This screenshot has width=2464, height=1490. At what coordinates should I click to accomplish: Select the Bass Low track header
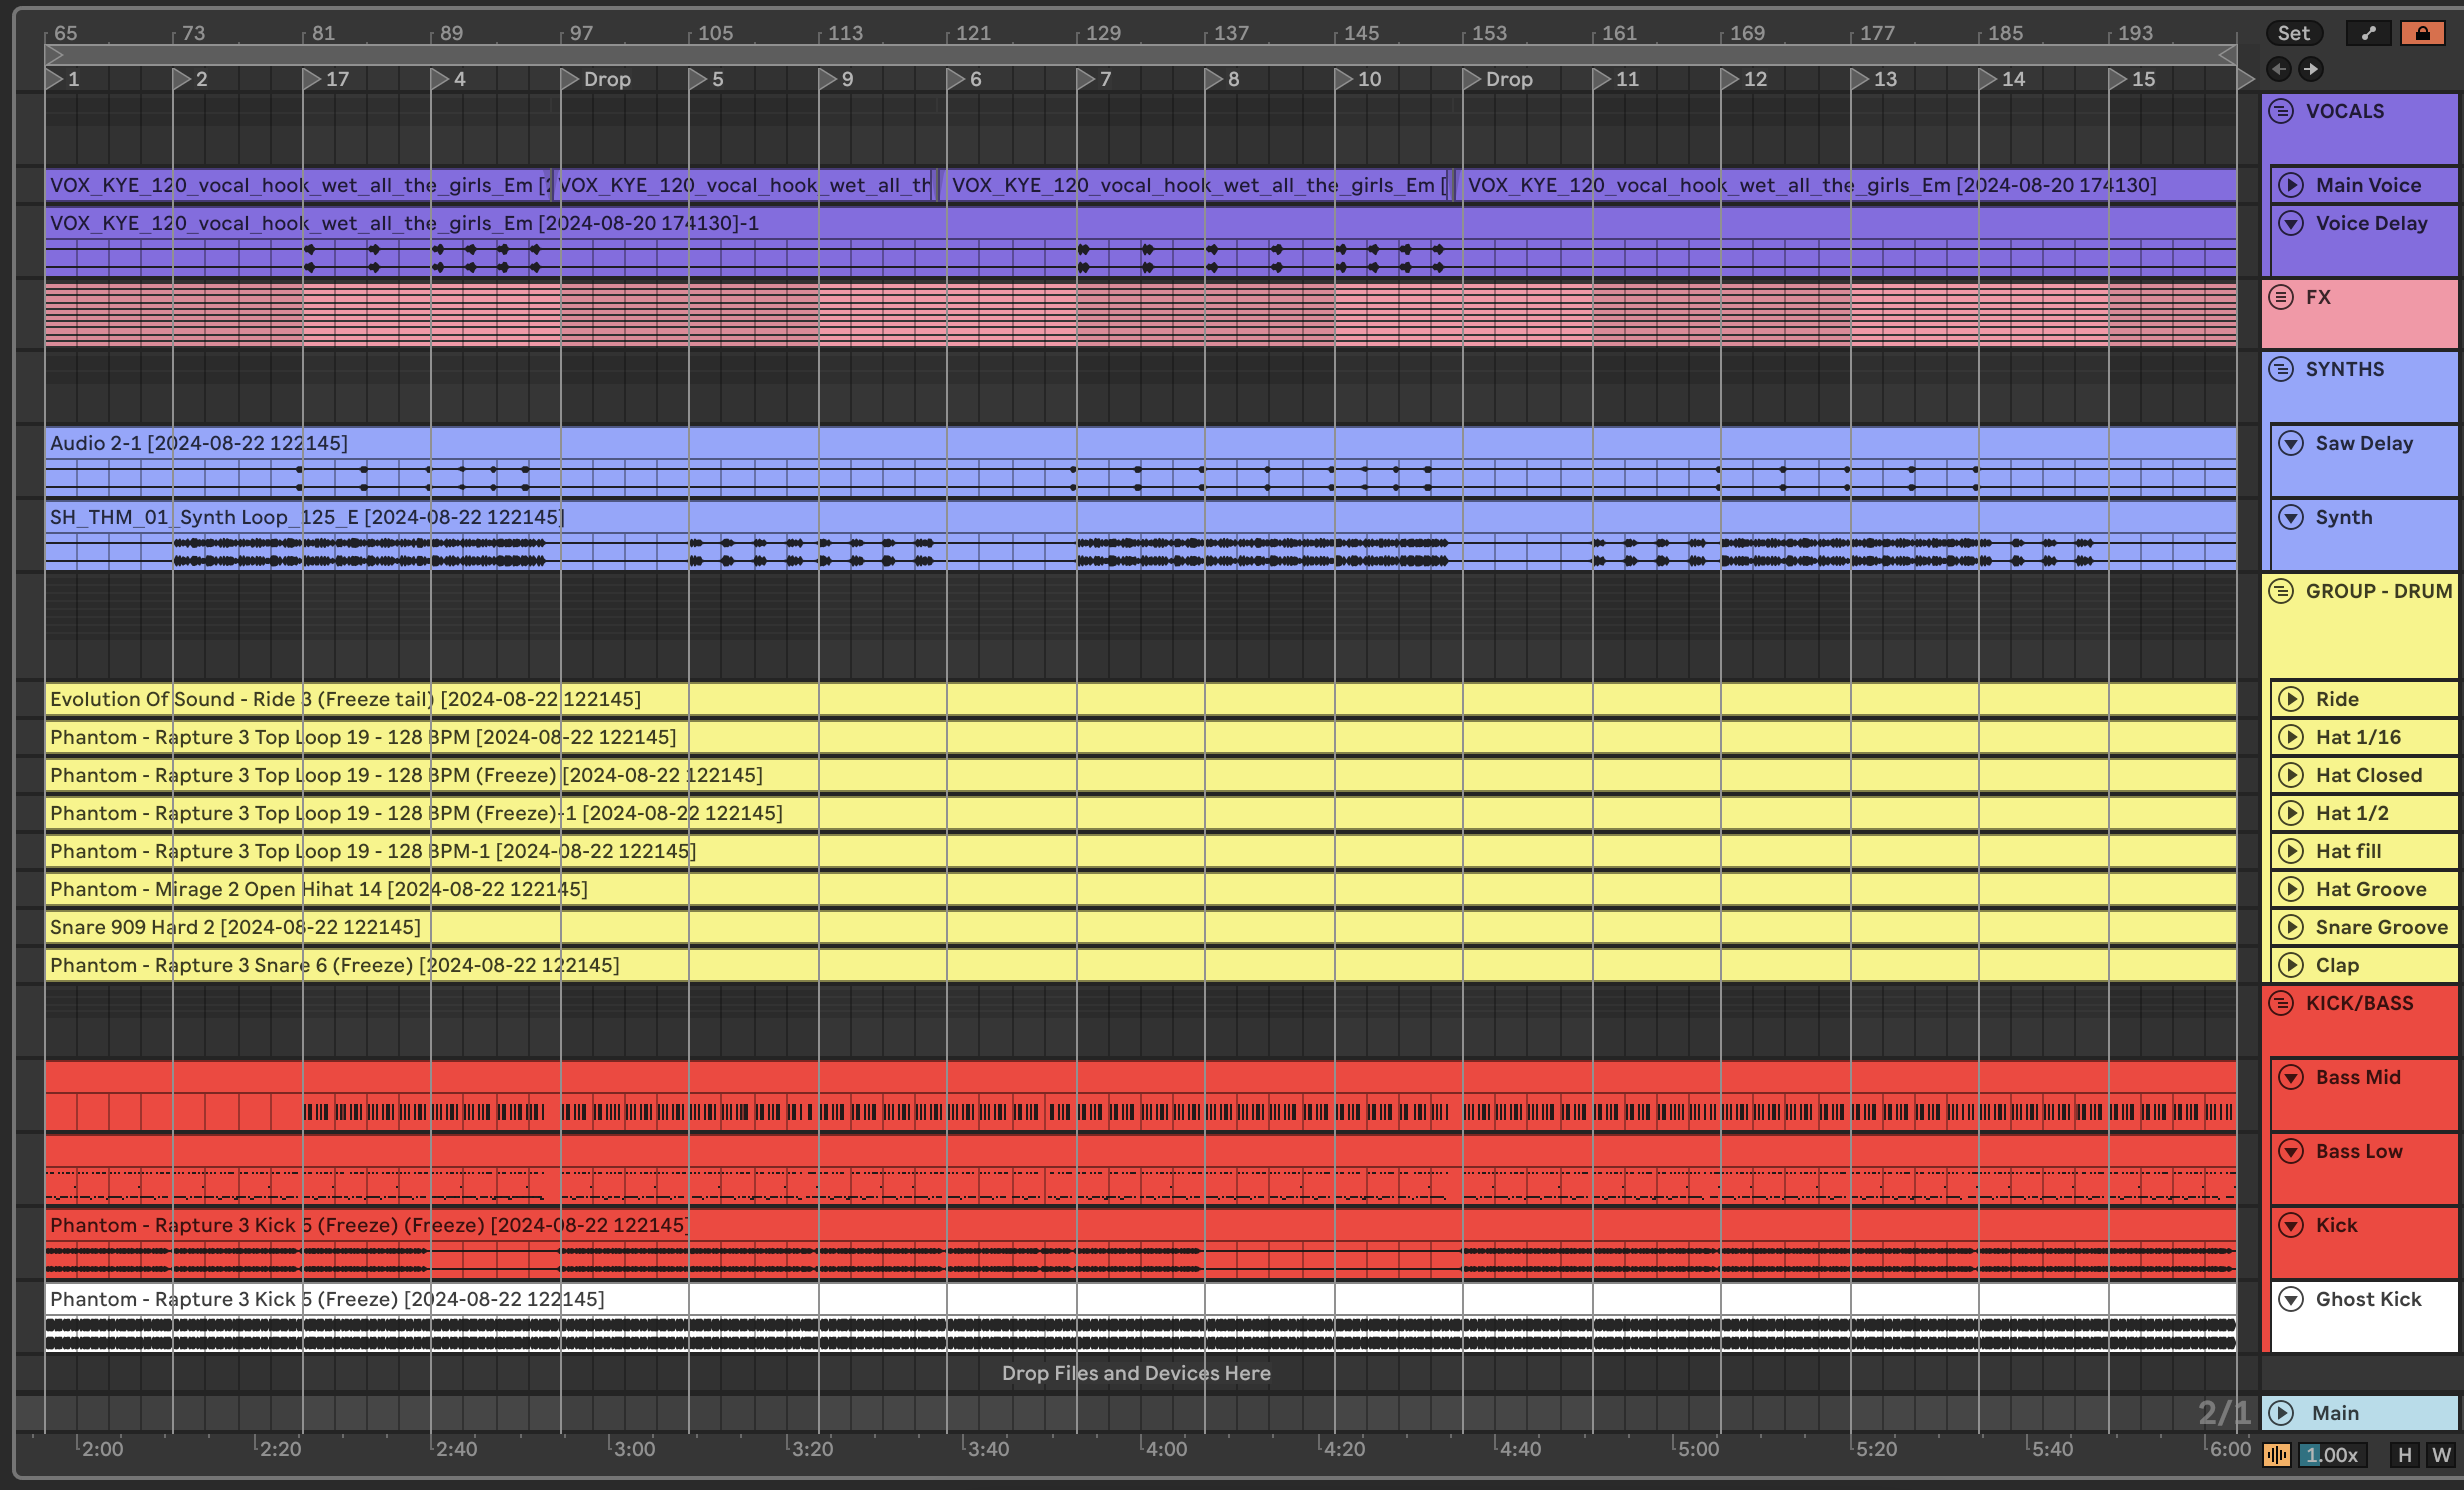pos(2359,1151)
